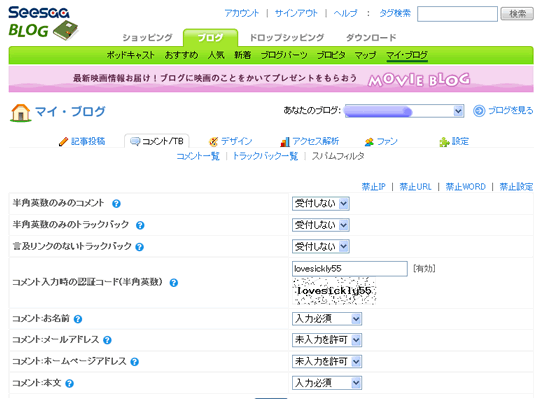Viewport: 540px width, 399px height.
Task: Open dropdown for 半角英数のみのトラックバック
Action: click(x=321, y=225)
